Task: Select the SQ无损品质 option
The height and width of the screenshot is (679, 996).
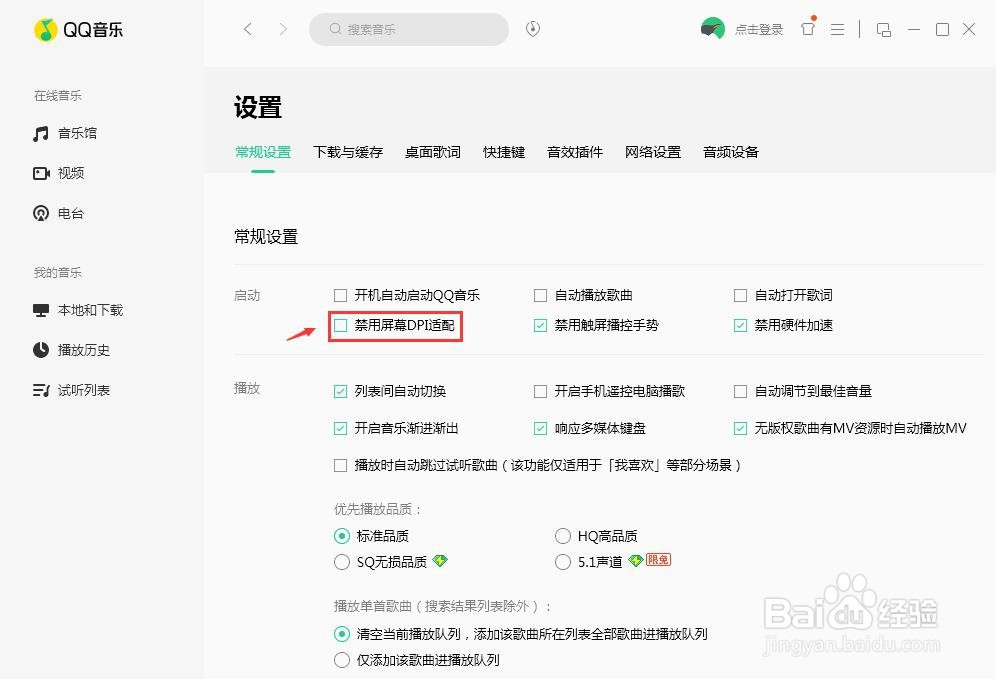Action: pos(341,562)
